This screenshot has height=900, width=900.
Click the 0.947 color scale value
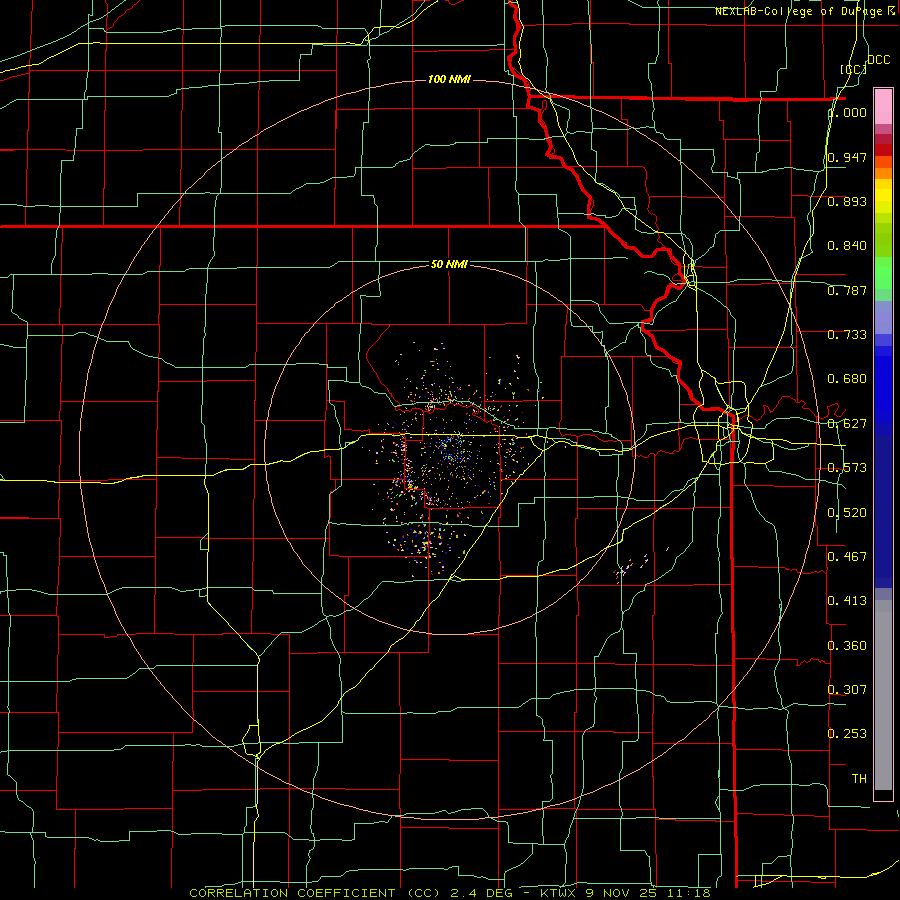847,157
